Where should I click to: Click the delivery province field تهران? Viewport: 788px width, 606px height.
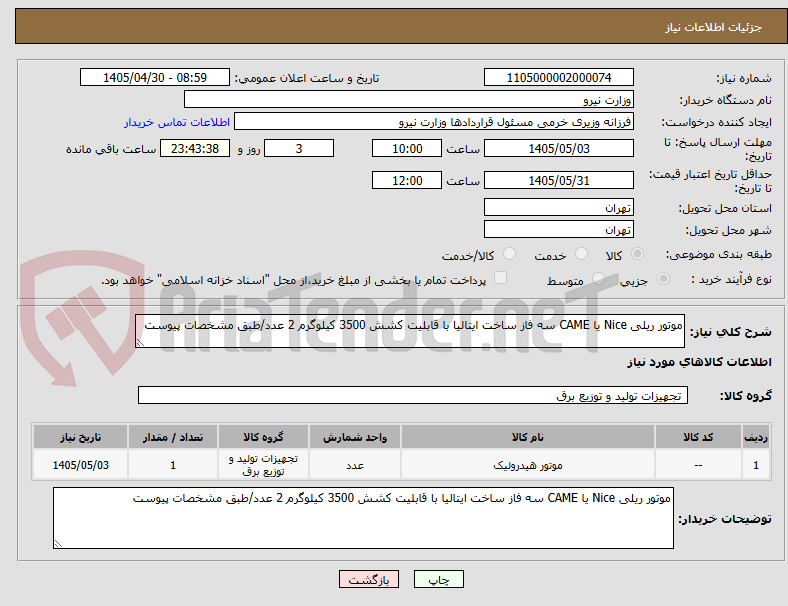[558, 207]
